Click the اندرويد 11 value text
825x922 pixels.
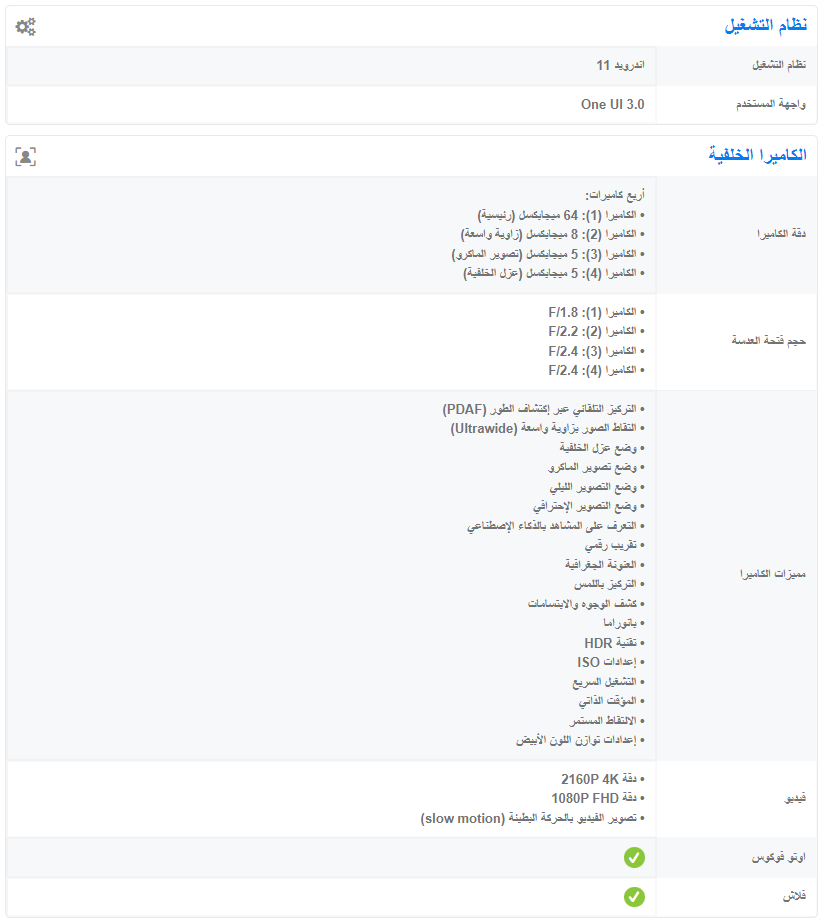point(620,65)
